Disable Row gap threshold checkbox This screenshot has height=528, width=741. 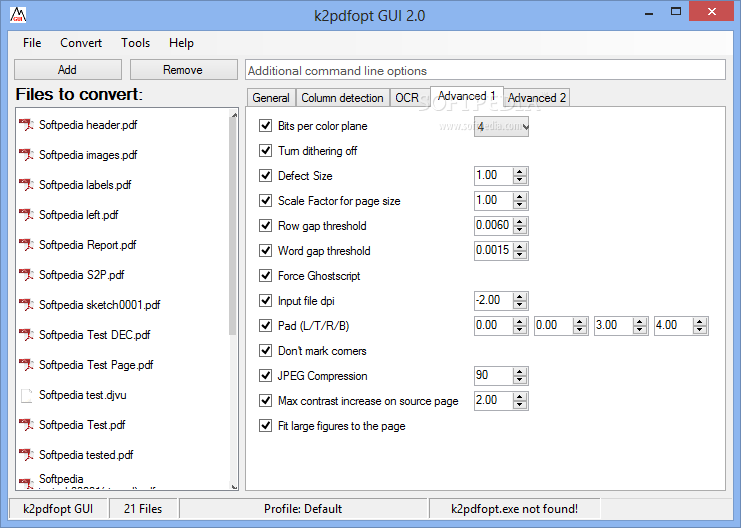tap(266, 225)
